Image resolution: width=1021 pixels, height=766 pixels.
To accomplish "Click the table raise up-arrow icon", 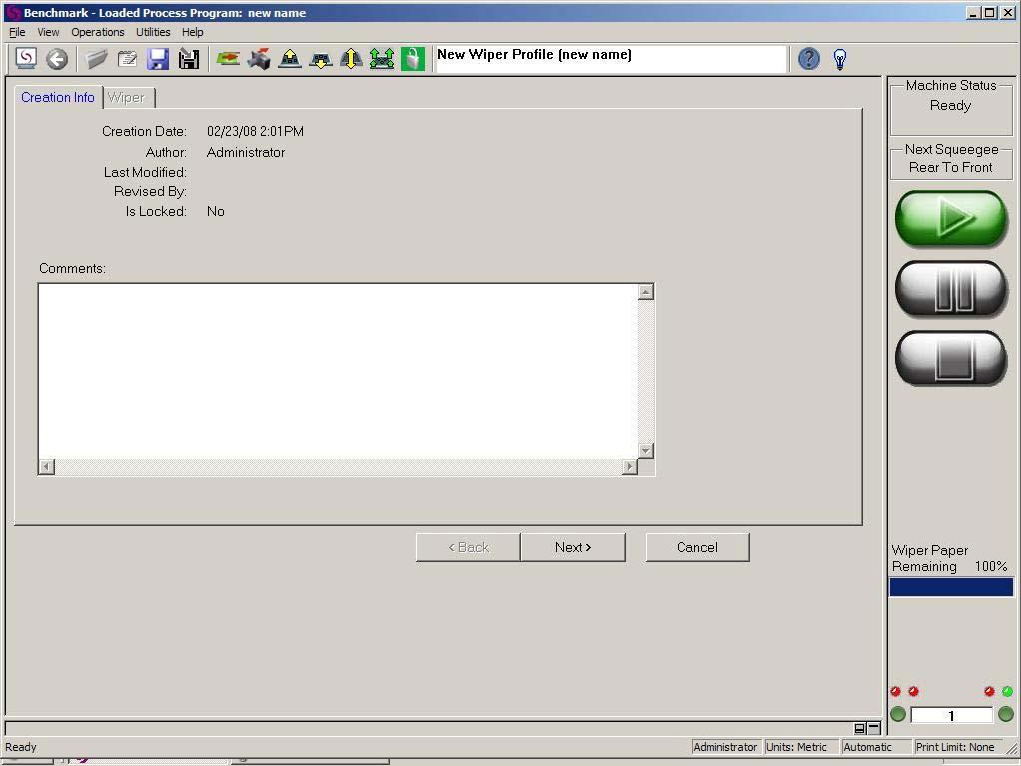I will pos(290,59).
